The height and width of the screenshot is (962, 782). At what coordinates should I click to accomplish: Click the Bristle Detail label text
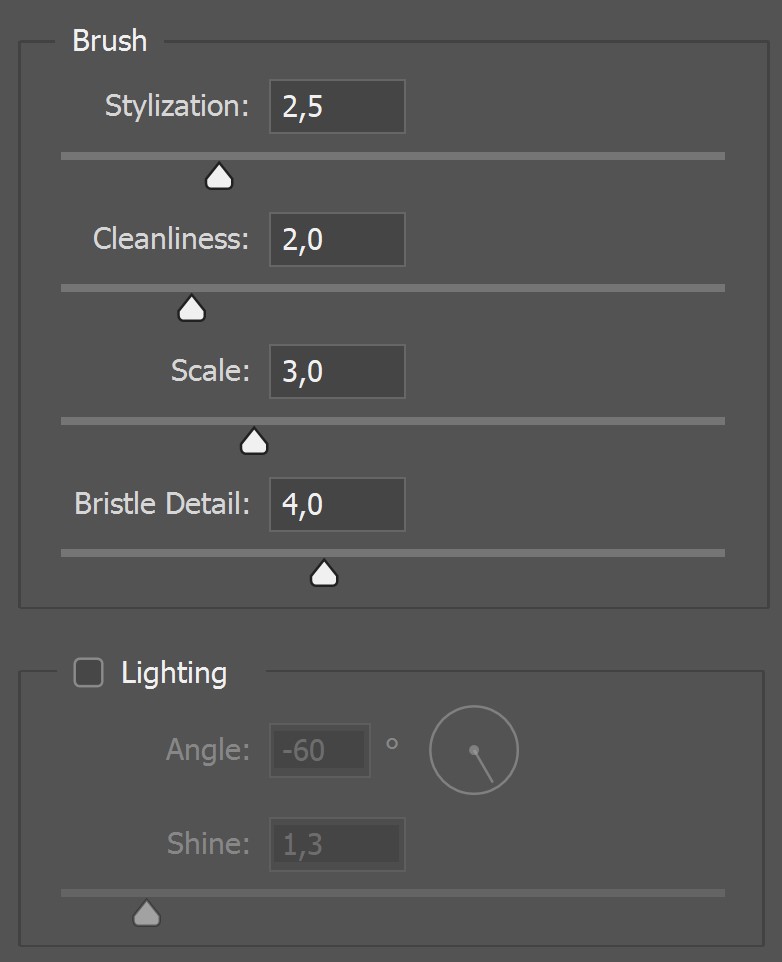162,503
